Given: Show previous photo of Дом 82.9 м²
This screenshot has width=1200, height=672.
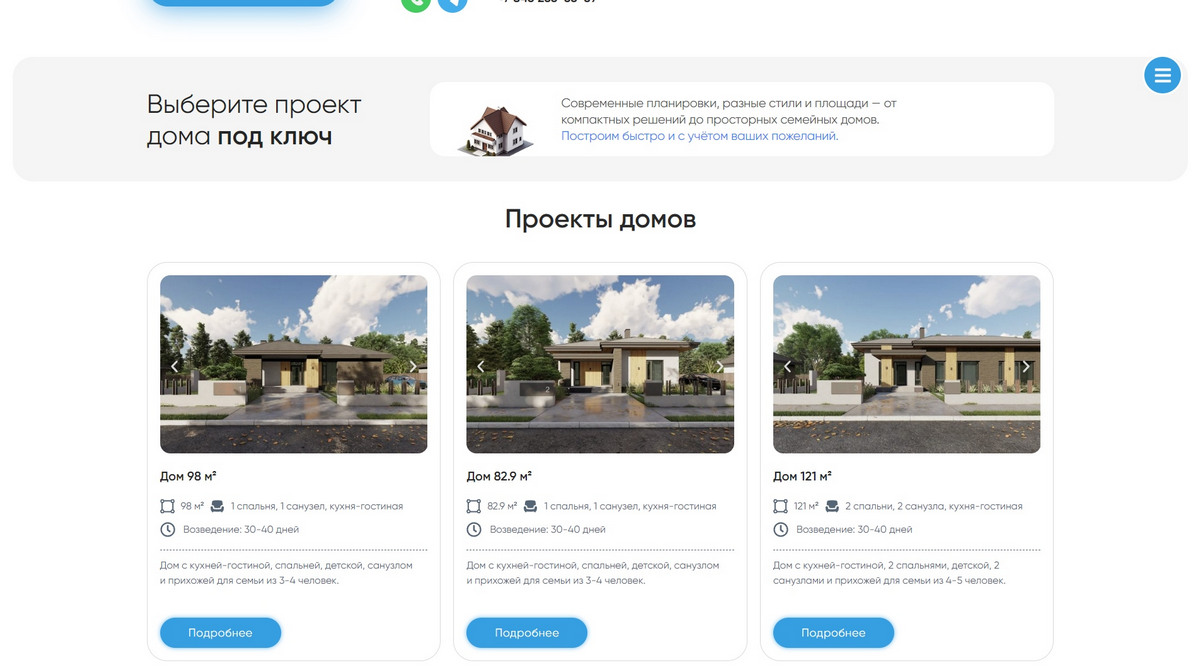Looking at the screenshot, I should [x=481, y=367].
